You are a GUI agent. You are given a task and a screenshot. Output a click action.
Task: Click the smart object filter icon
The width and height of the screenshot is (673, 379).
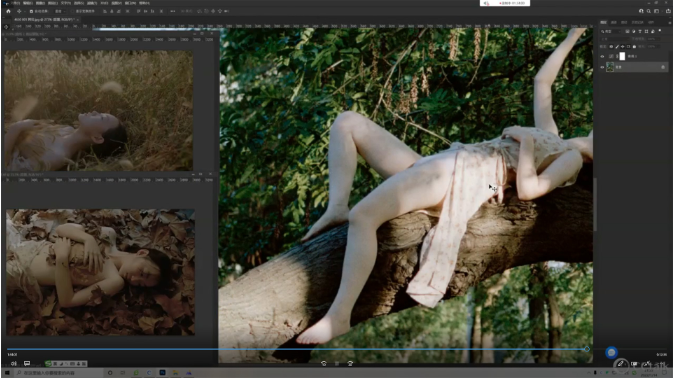coord(653,31)
